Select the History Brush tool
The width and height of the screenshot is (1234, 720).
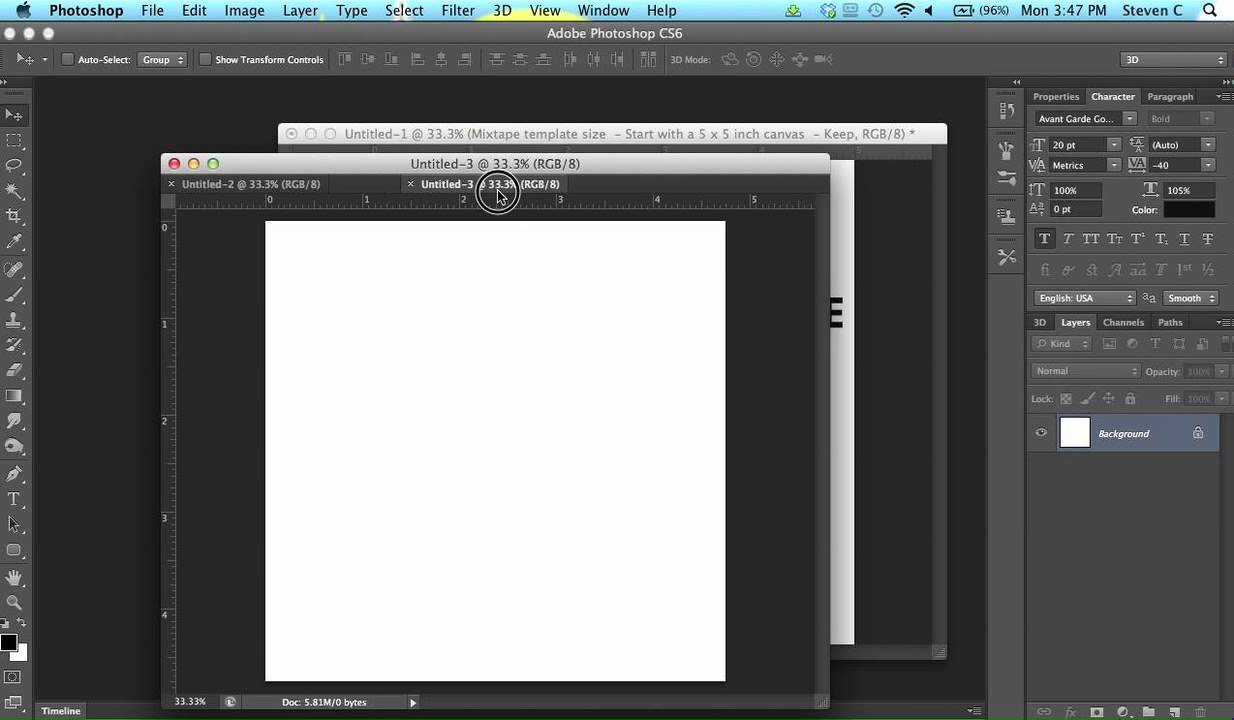click(x=14, y=345)
